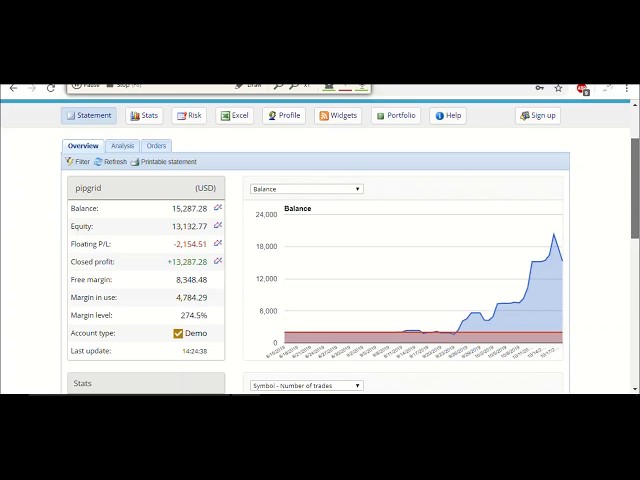Open the Symbol - Number of trades dropdown

306,385
